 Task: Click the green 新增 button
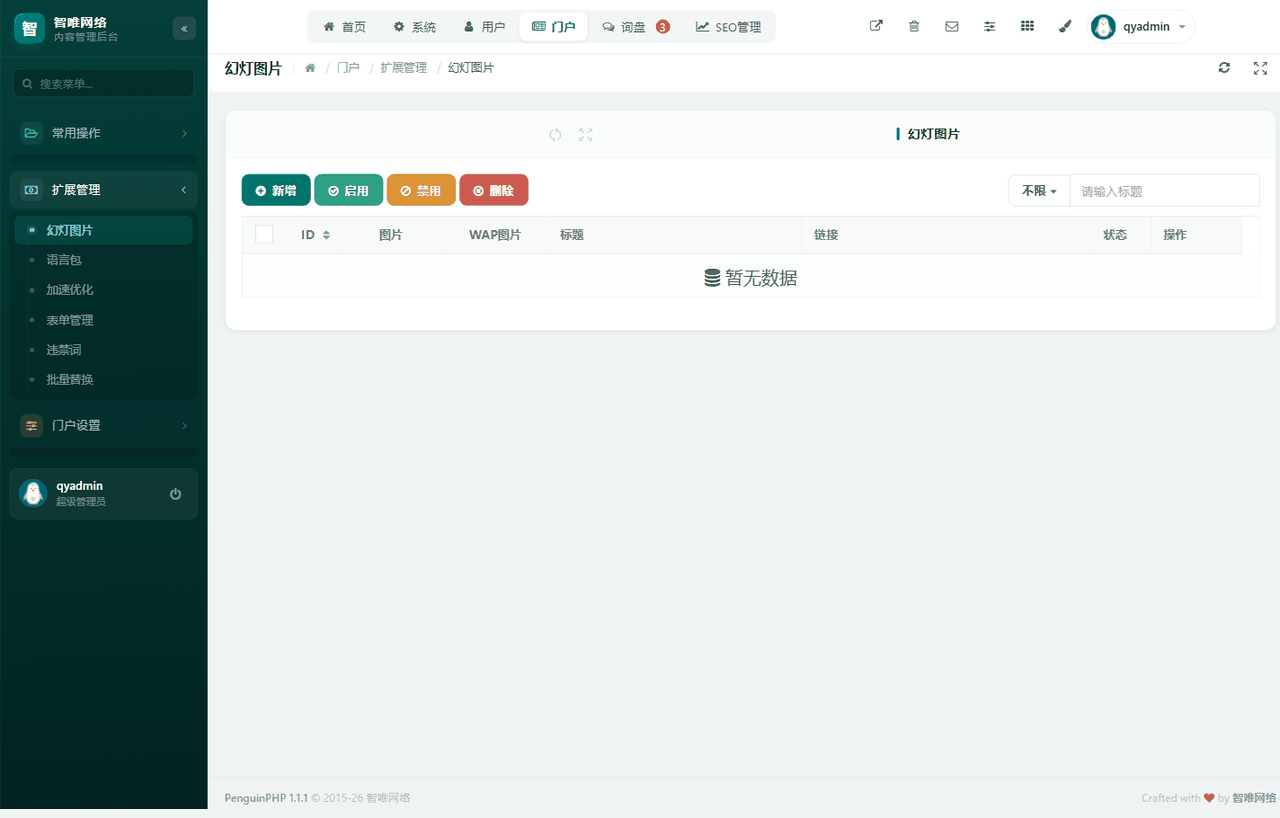pos(276,190)
